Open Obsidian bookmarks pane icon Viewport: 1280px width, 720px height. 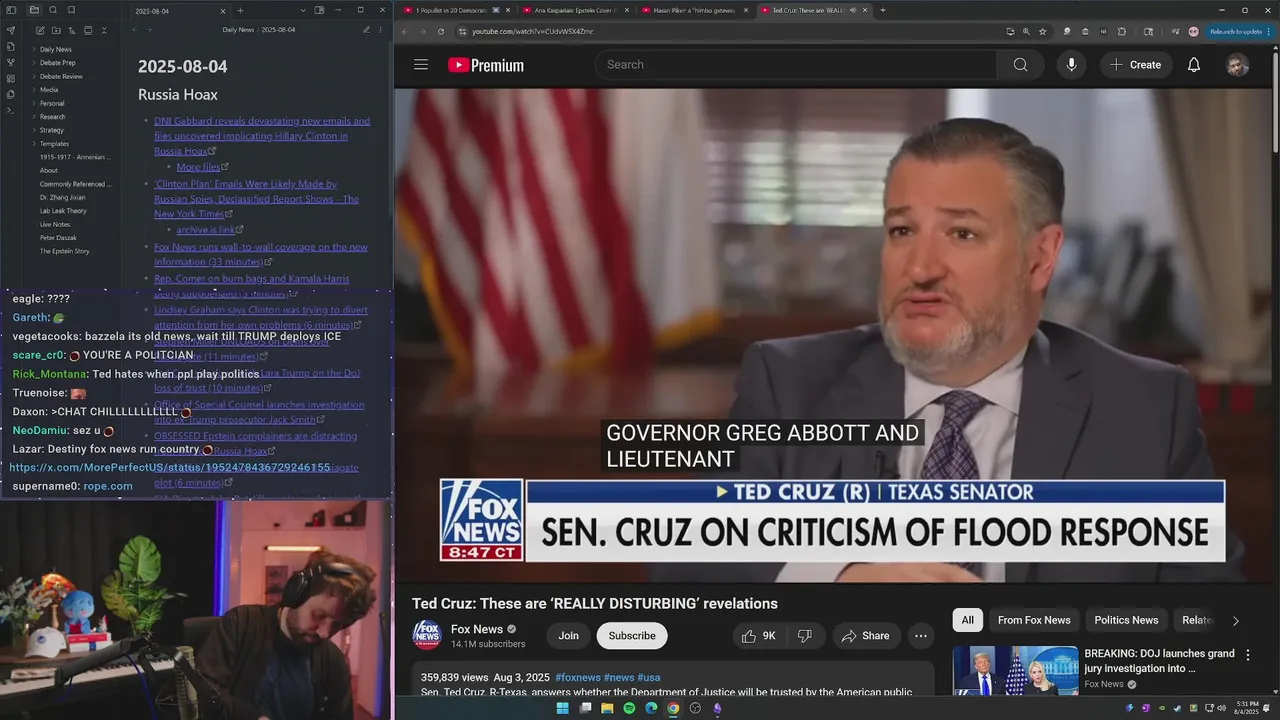point(71,10)
